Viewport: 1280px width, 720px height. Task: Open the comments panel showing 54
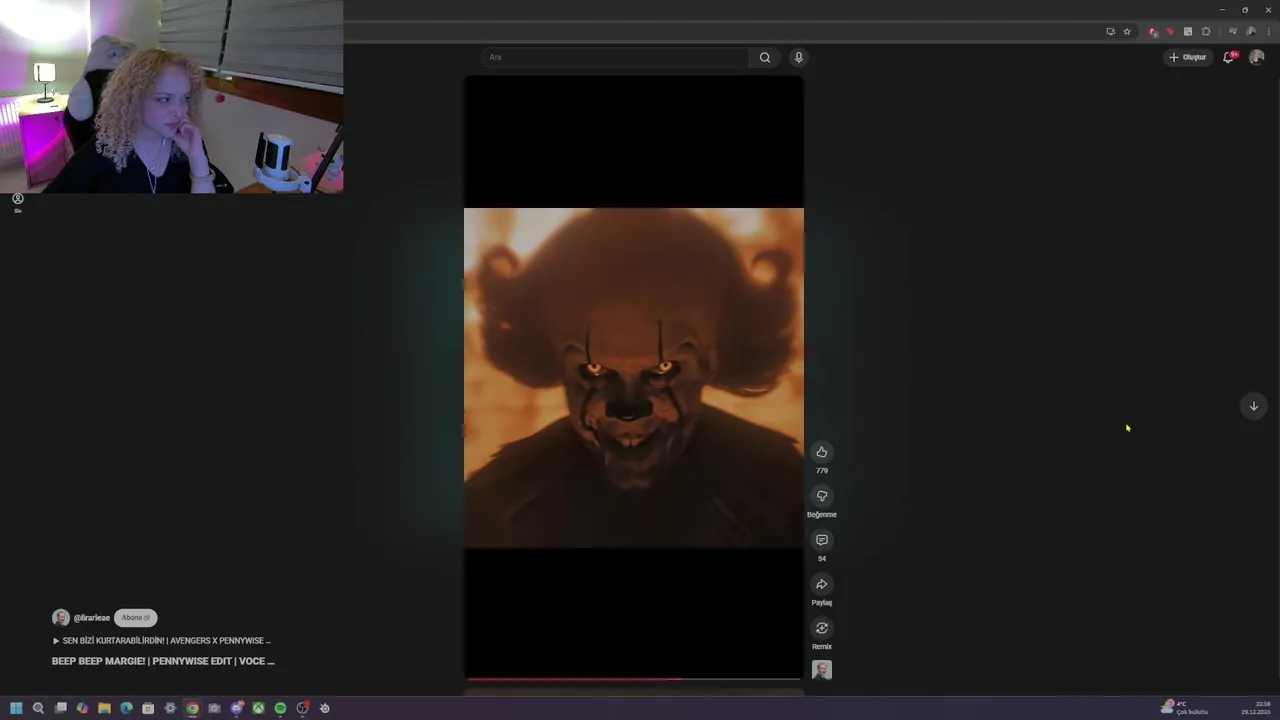(x=821, y=540)
